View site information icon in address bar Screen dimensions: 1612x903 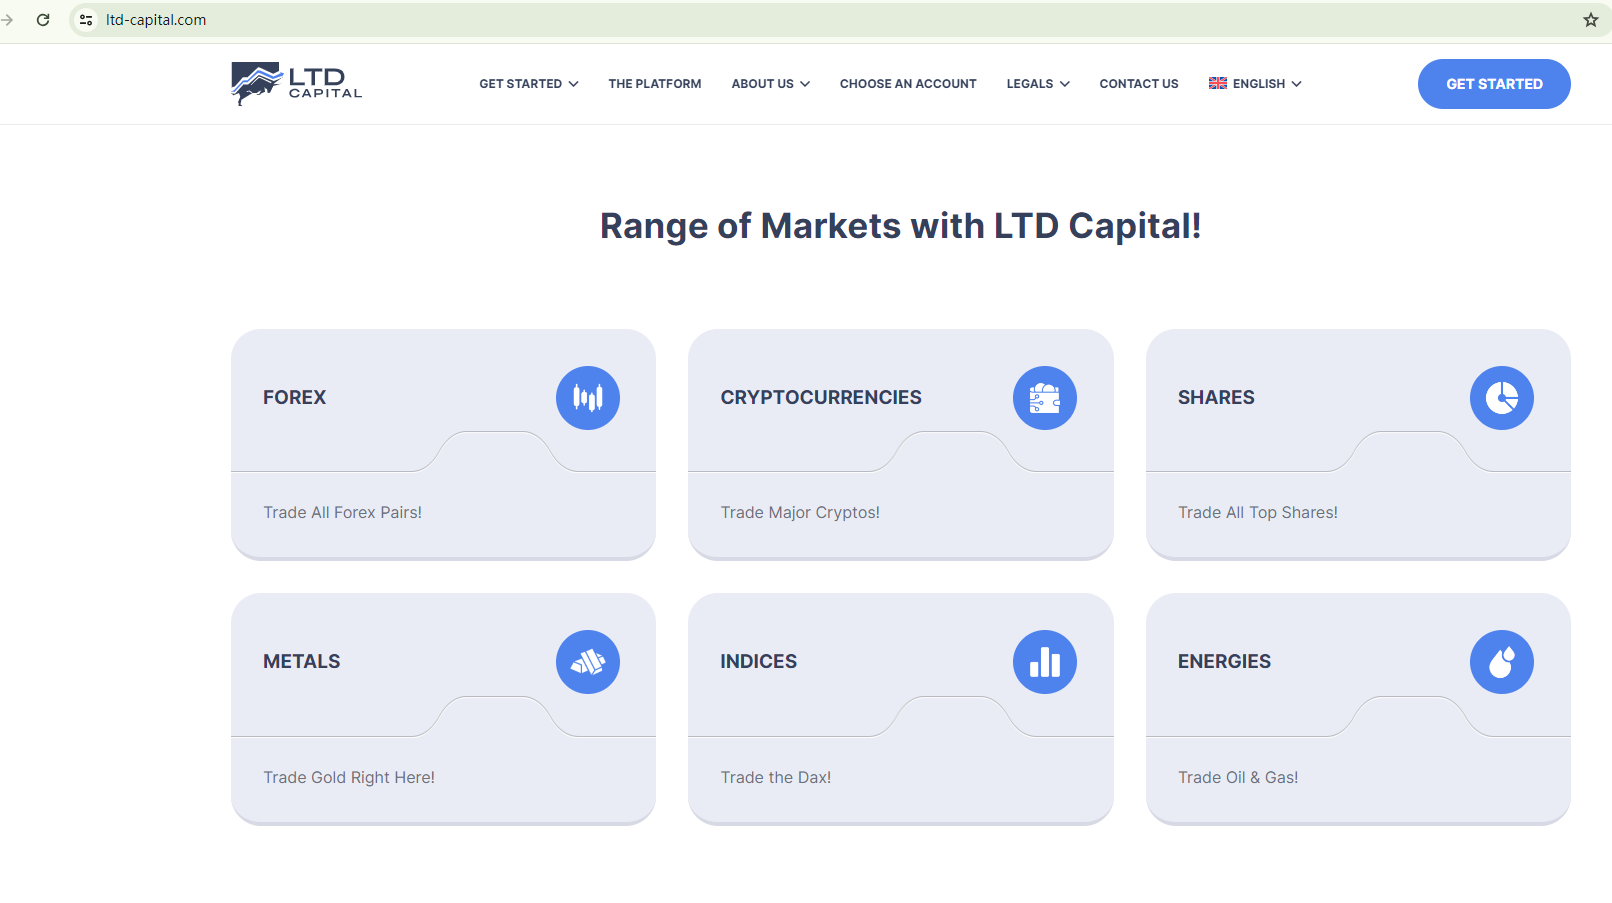(x=86, y=20)
